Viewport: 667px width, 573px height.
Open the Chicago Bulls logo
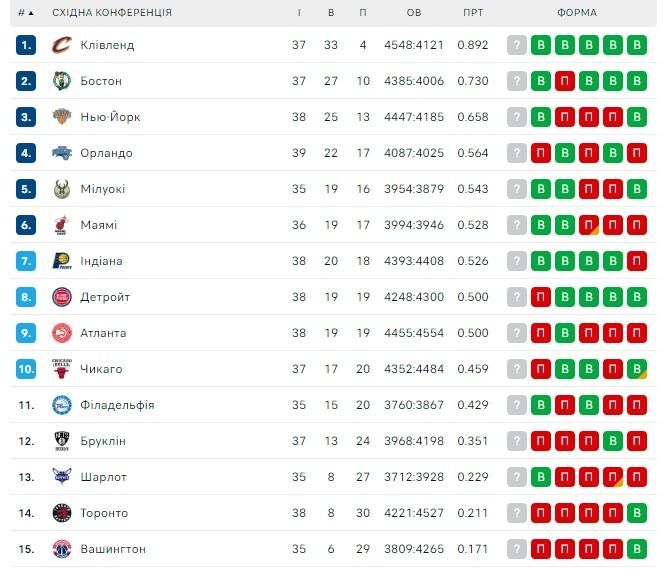click(x=62, y=369)
